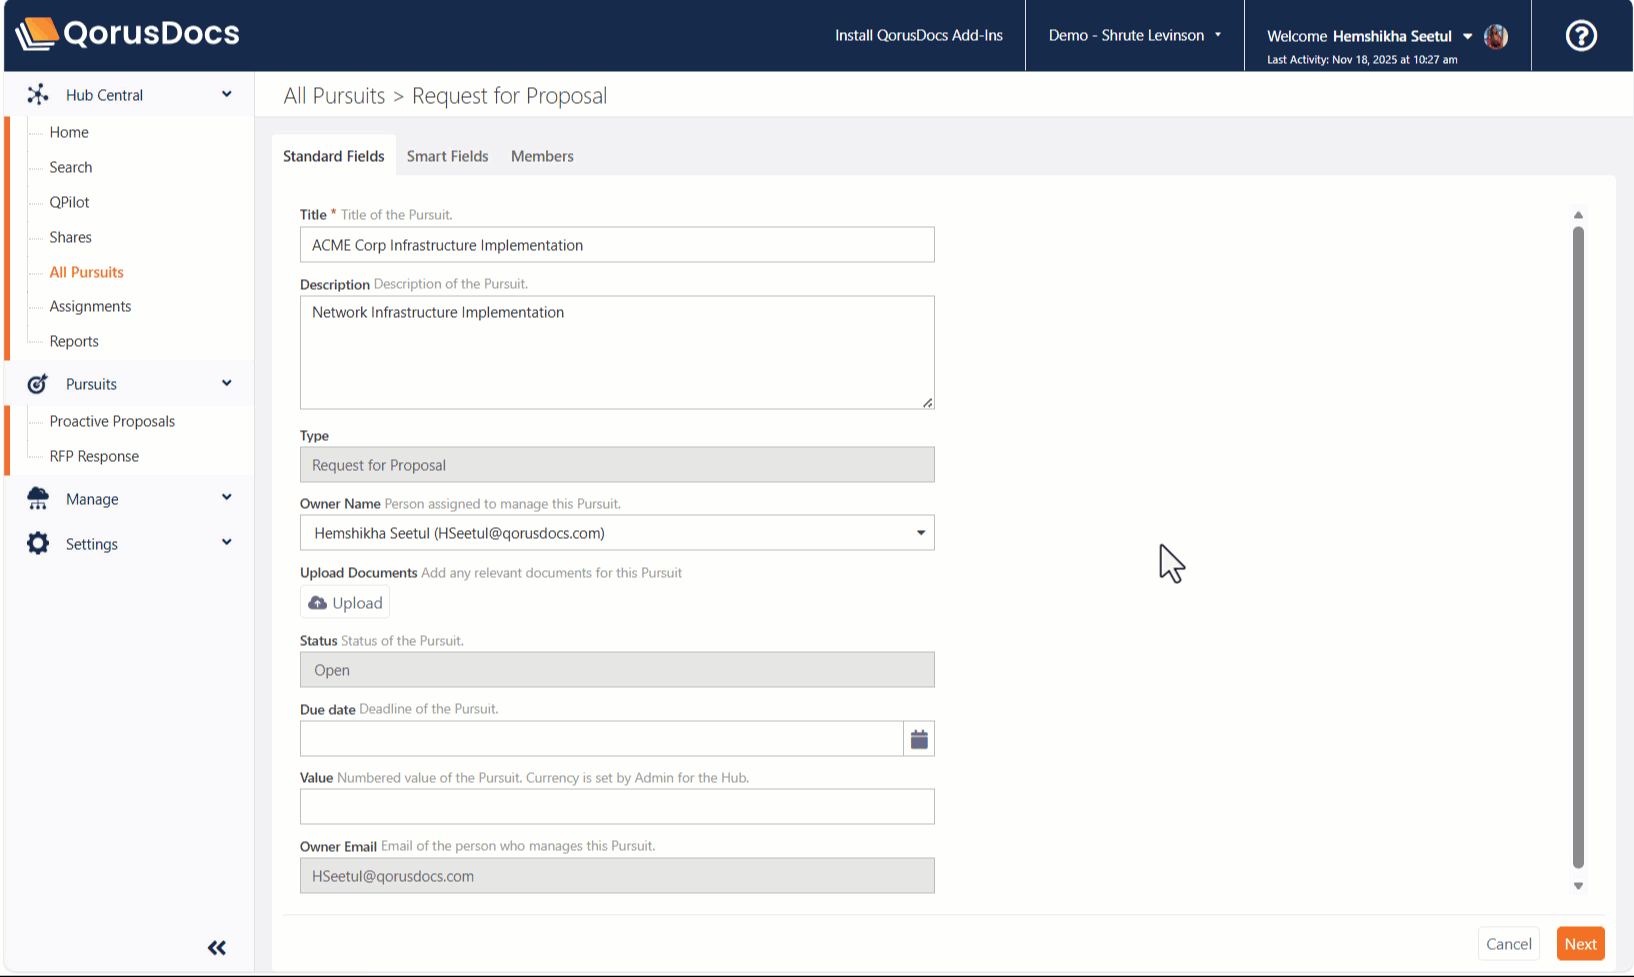
Task: Click the help question mark icon
Action: tap(1580, 36)
